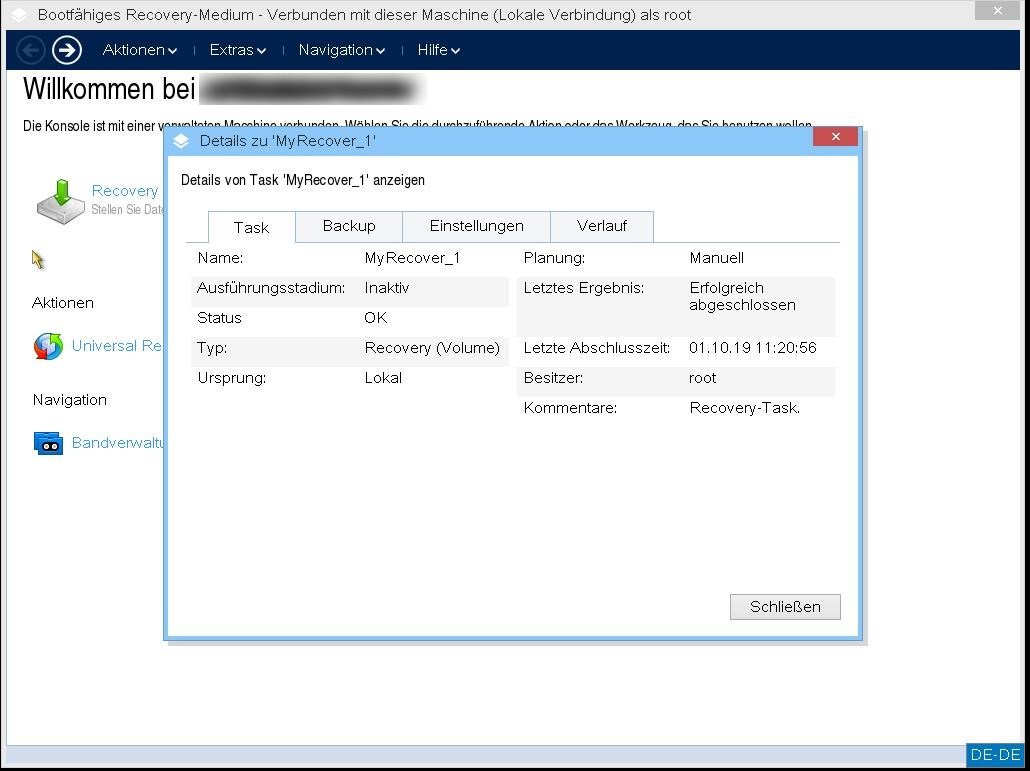Click the Recovery link in the sidebar
1030x771 pixels.
(x=124, y=190)
